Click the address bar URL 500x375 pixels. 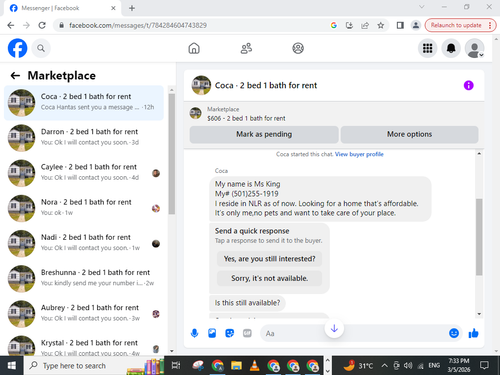tap(138, 25)
